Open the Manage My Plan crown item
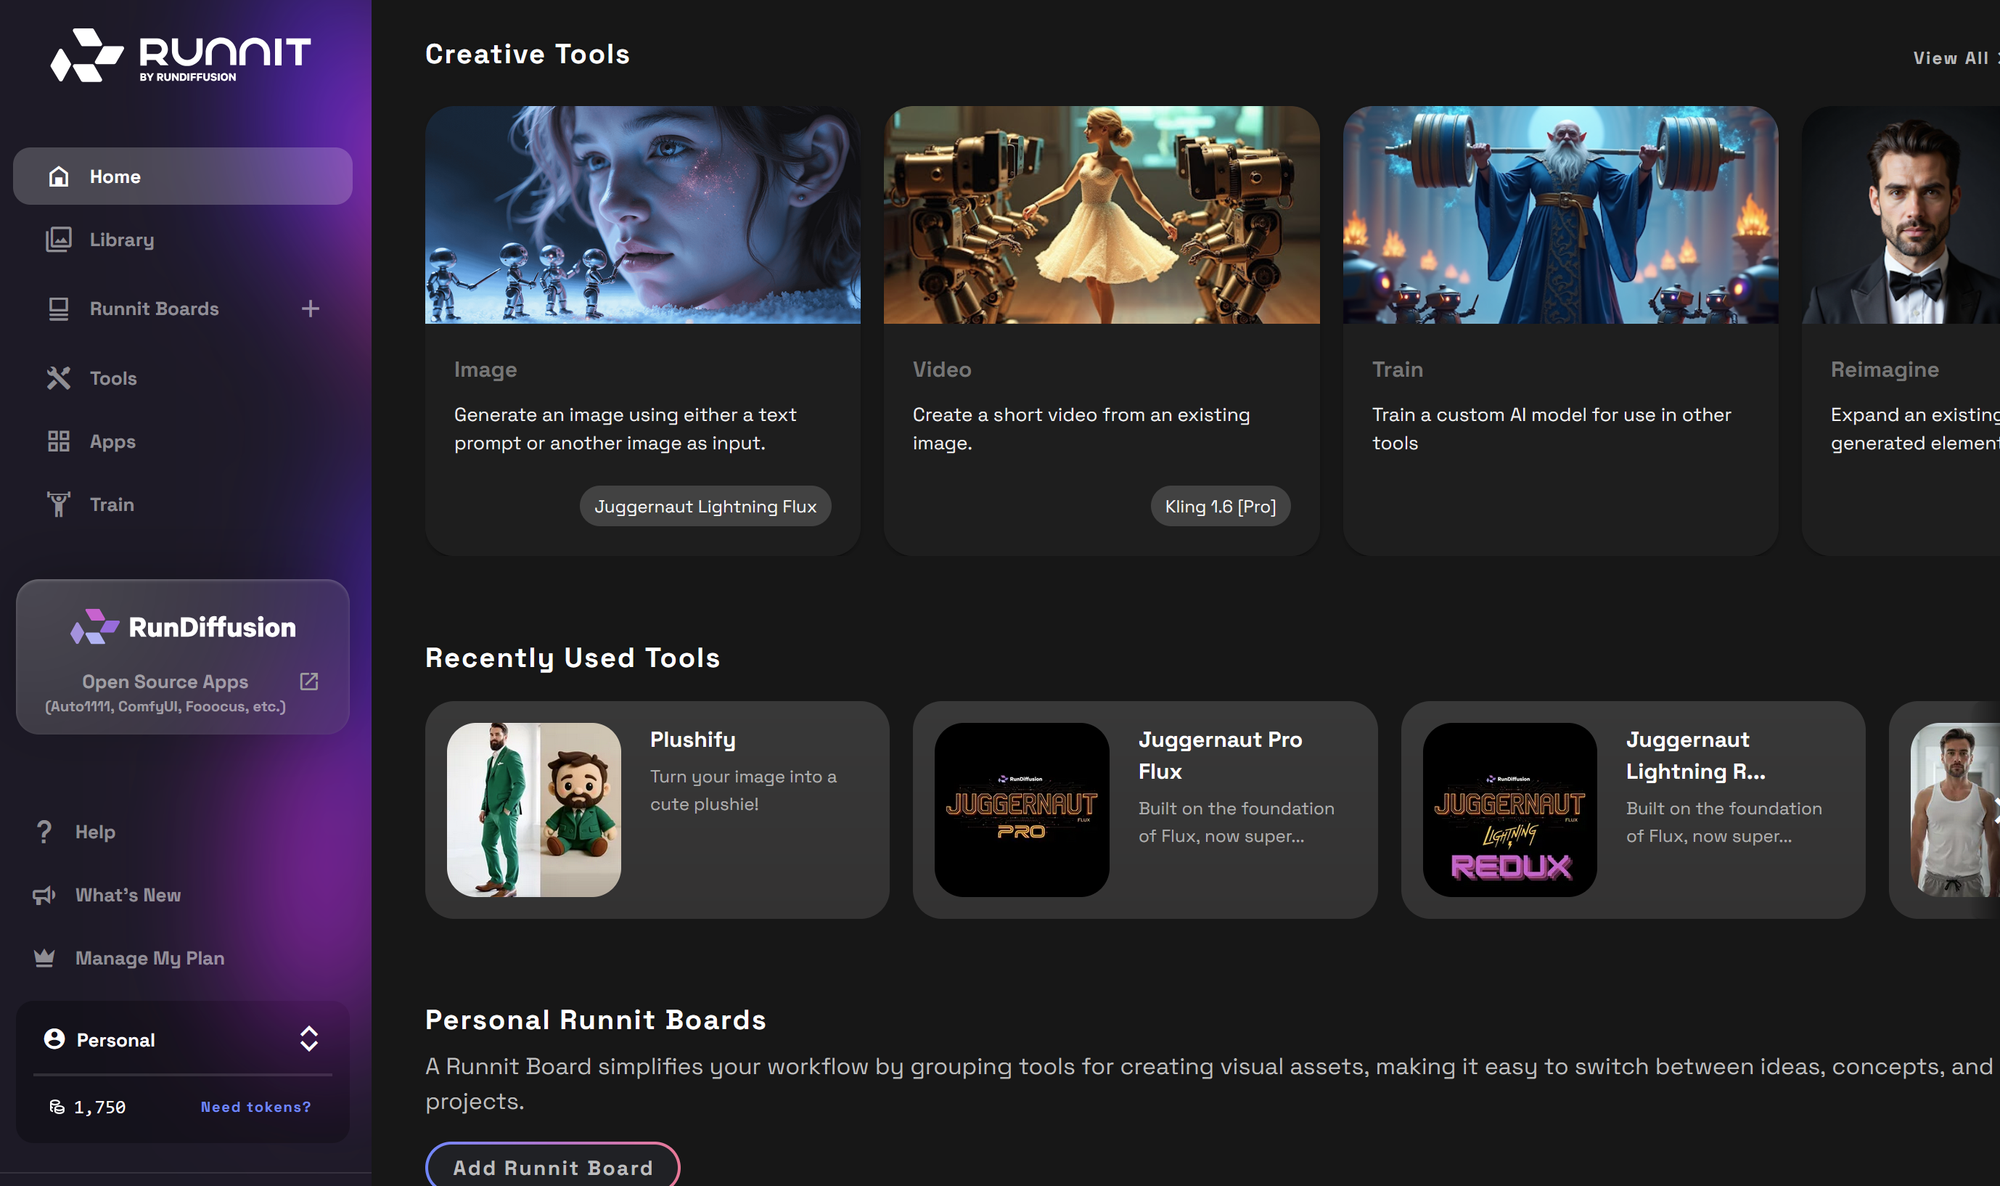Screen dimensions: 2000x1186 (x=149, y=958)
